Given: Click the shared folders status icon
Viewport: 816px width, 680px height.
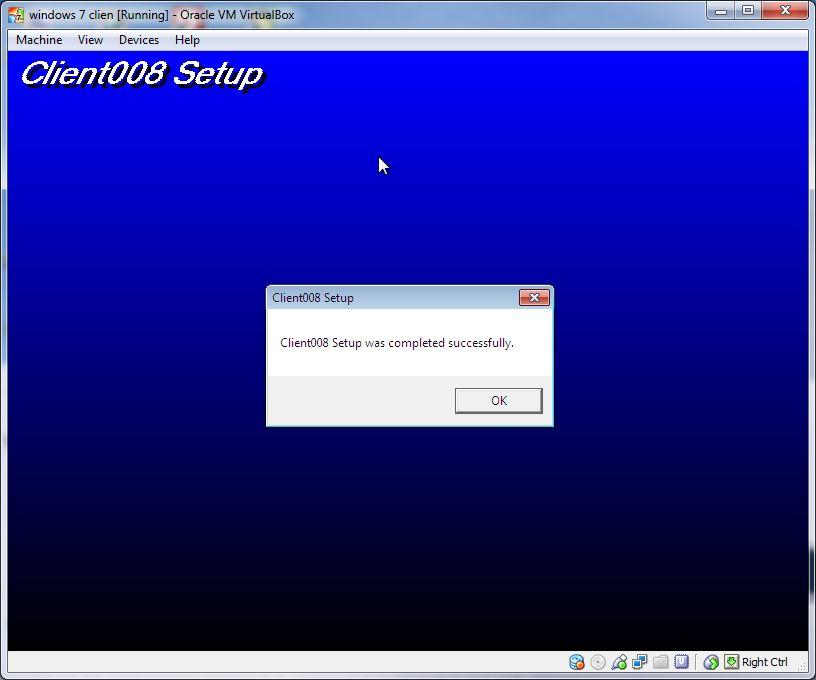Looking at the screenshot, I should [660, 662].
